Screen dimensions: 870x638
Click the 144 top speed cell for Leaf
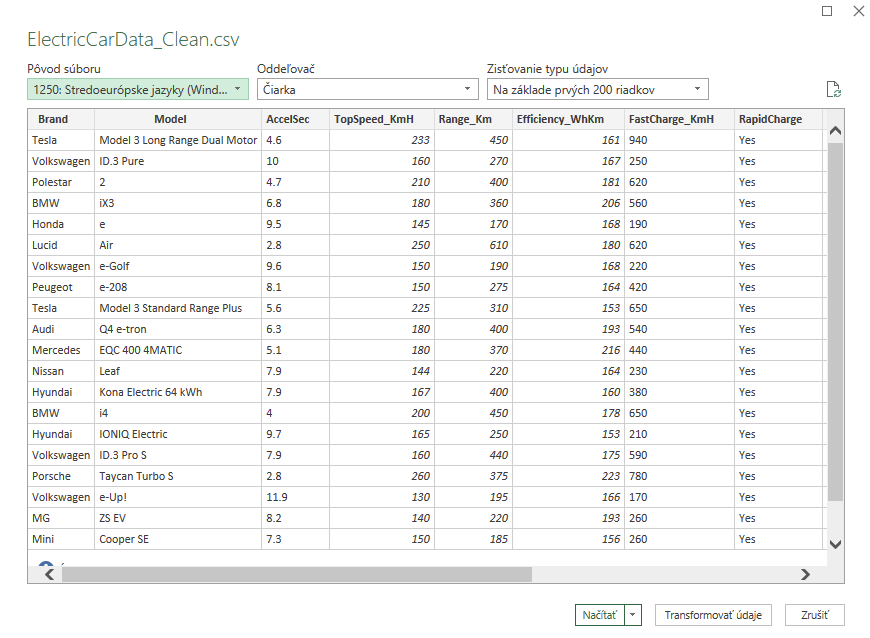pos(382,371)
